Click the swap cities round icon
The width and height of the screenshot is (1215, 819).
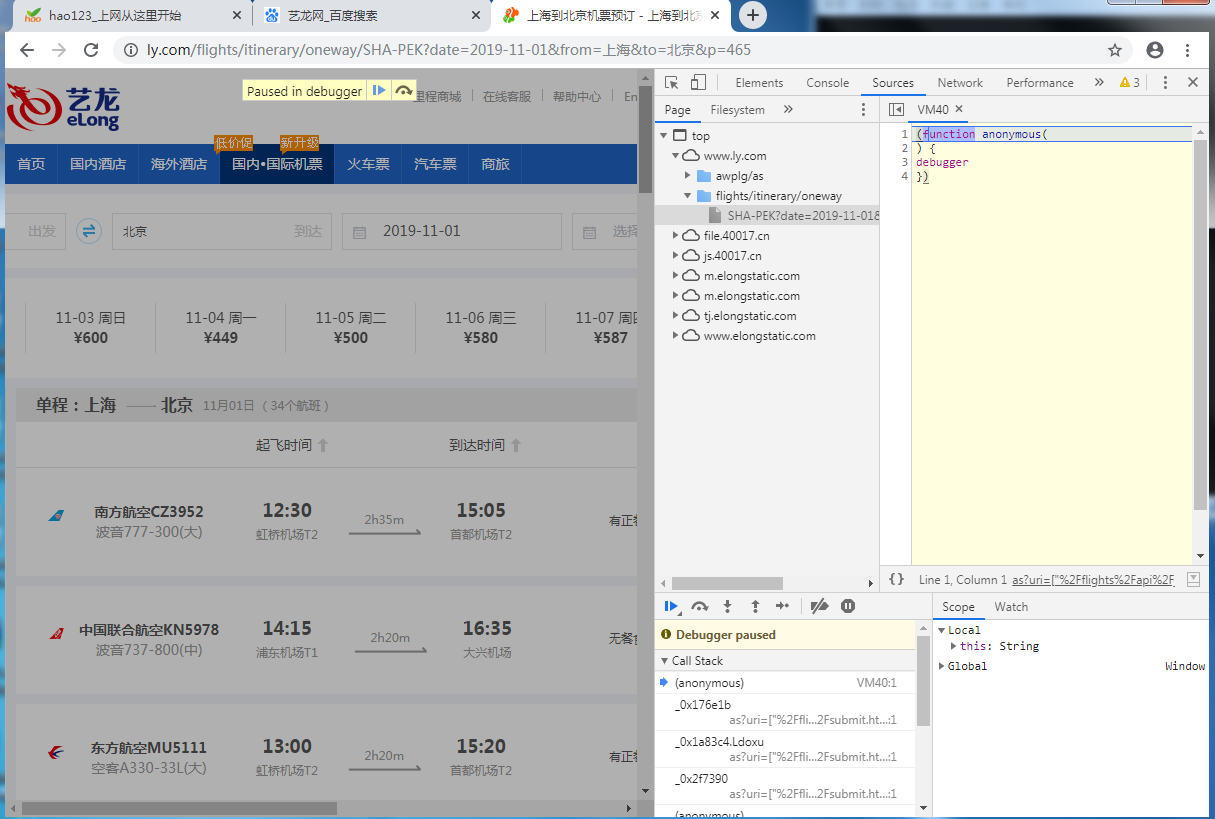tap(89, 231)
